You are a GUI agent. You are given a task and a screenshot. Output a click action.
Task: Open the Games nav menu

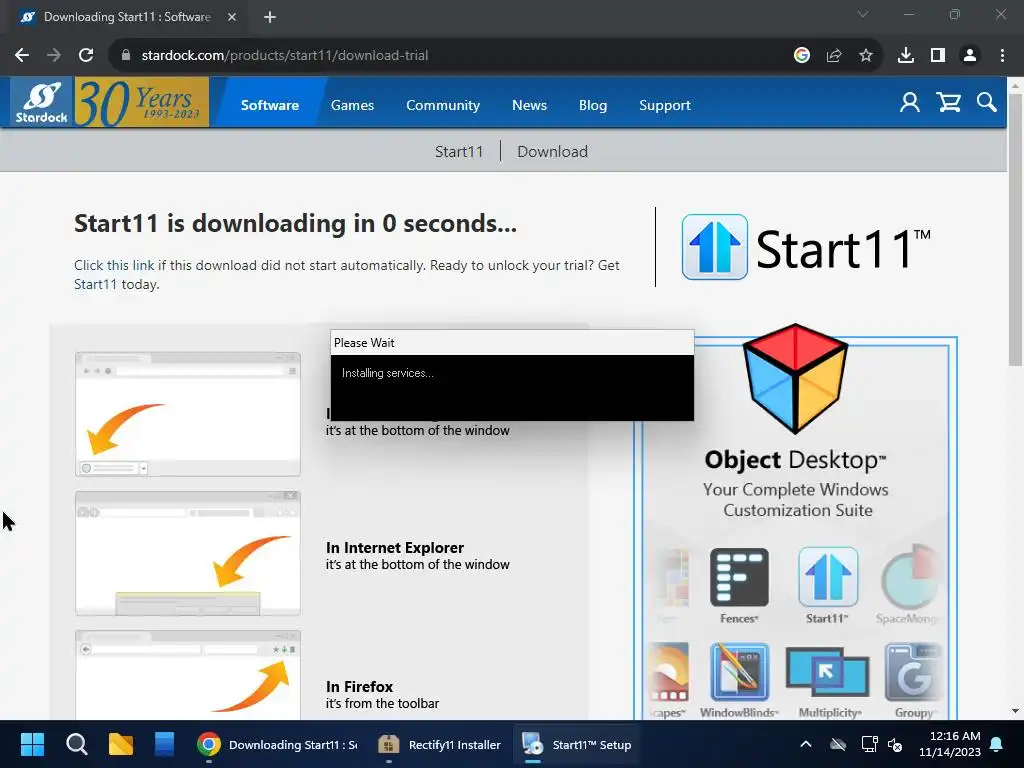click(x=352, y=105)
